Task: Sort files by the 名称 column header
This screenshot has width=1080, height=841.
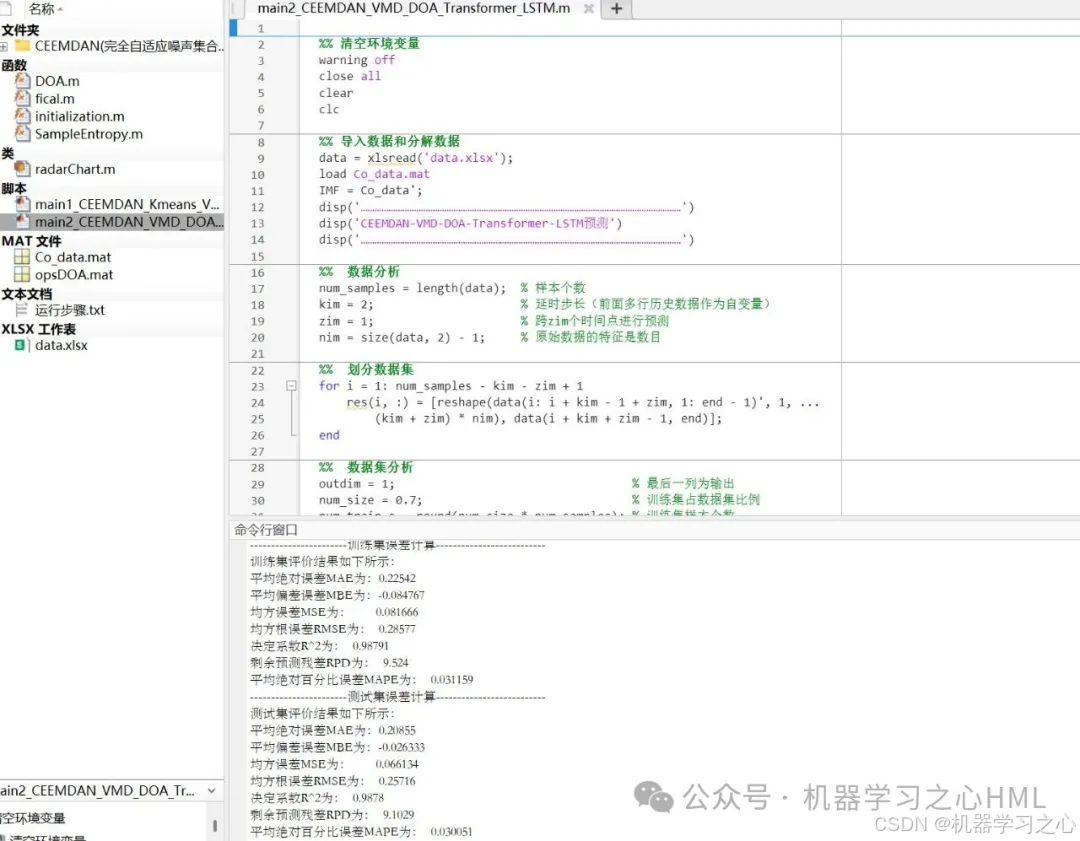Action: point(45,9)
